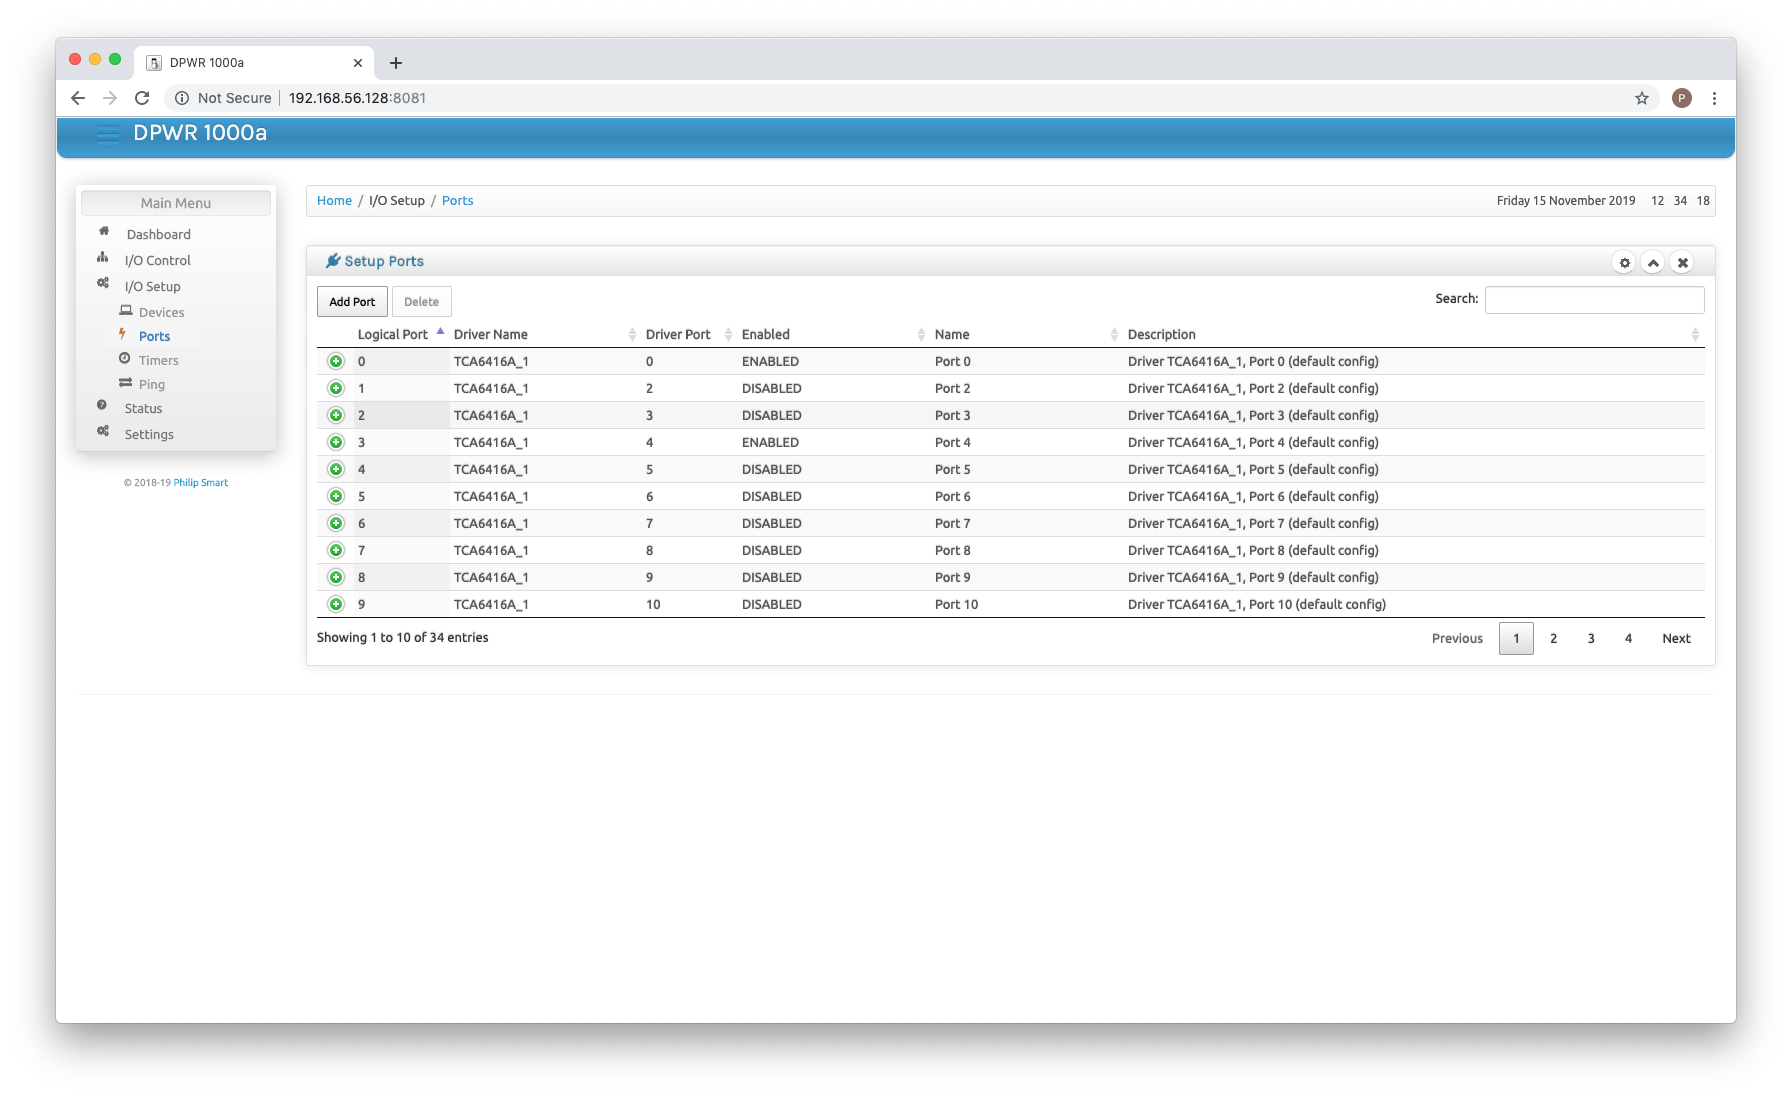Image resolution: width=1792 pixels, height=1097 pixels.
Task: Open Dashboard from the main menu
Action: 158,235
